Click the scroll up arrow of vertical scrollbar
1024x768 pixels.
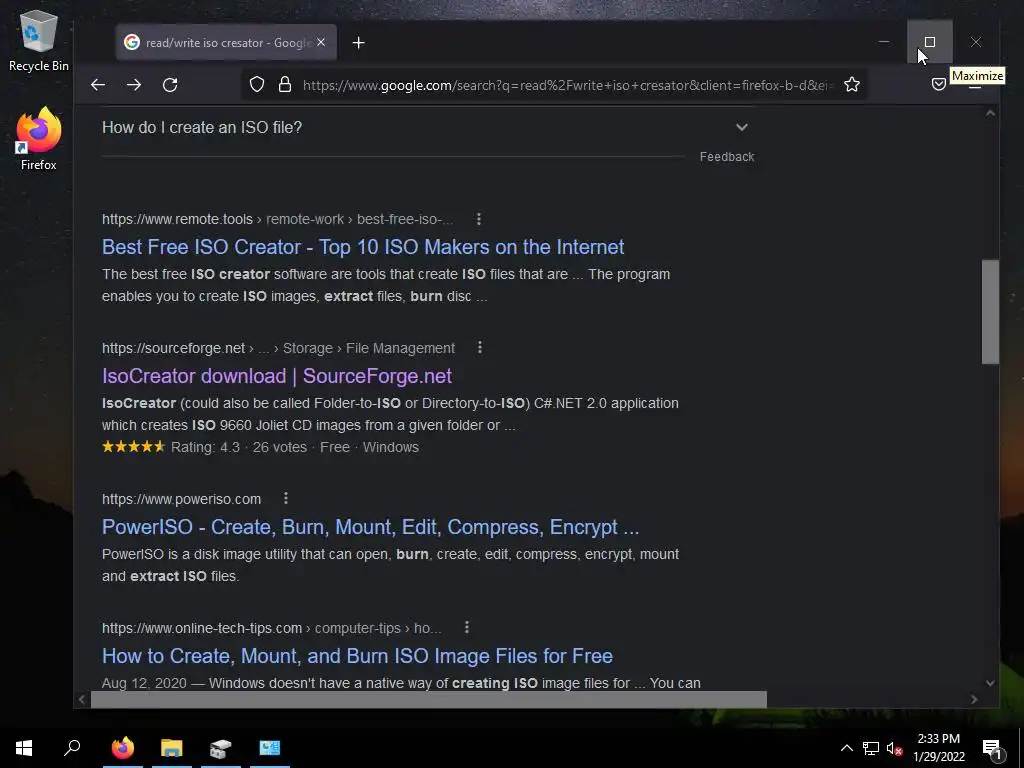(x=990, y=113)
